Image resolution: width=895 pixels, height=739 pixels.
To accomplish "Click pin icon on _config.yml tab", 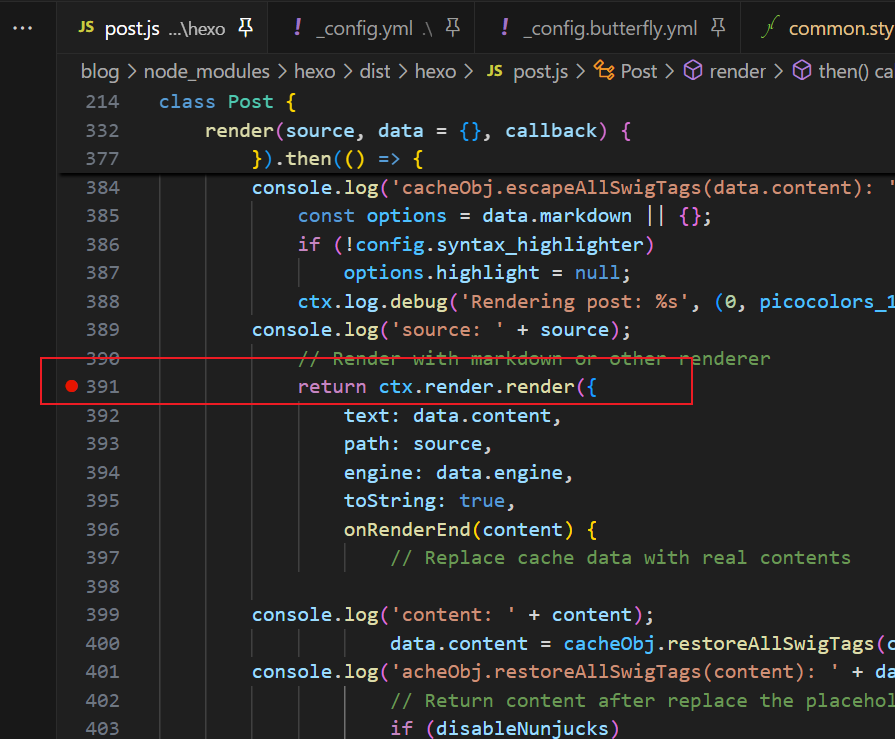I will pos(452,28).
